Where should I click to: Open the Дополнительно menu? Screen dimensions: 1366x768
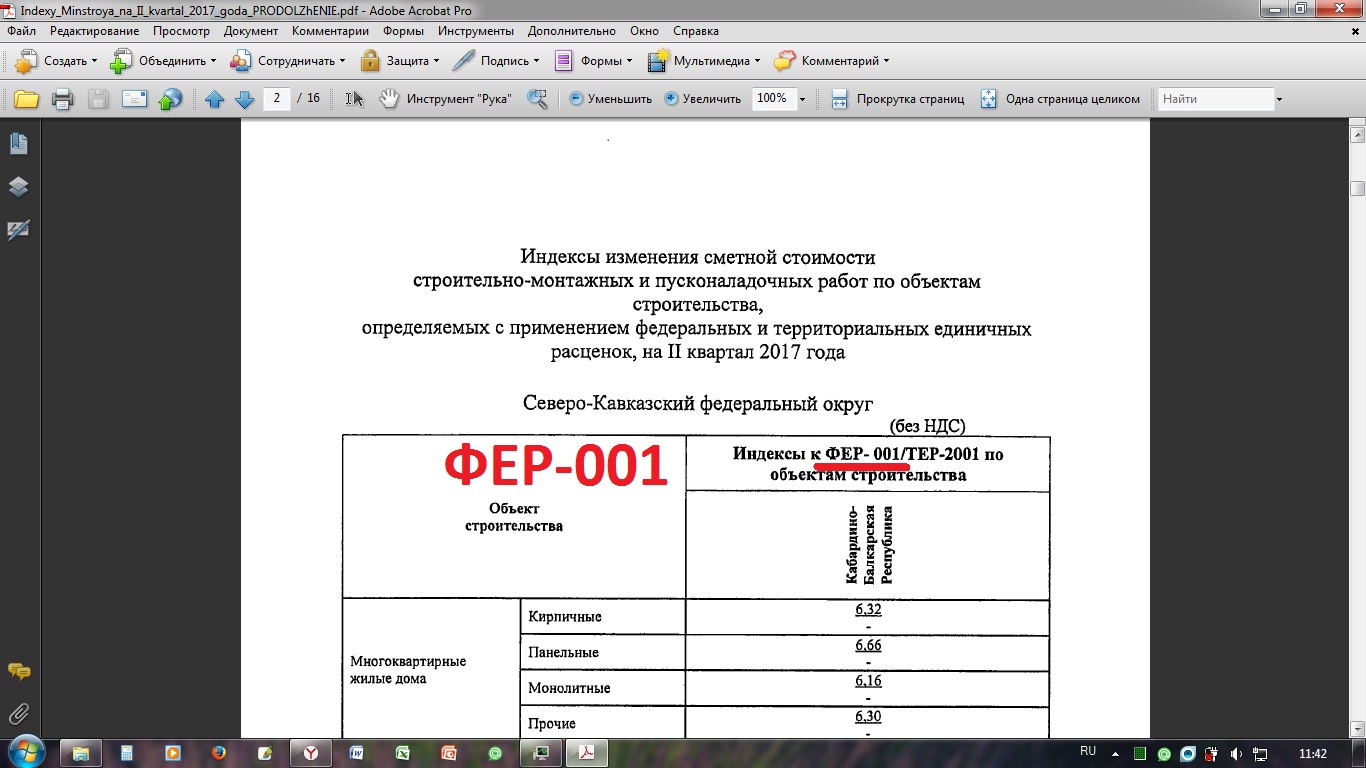(572, 31)
